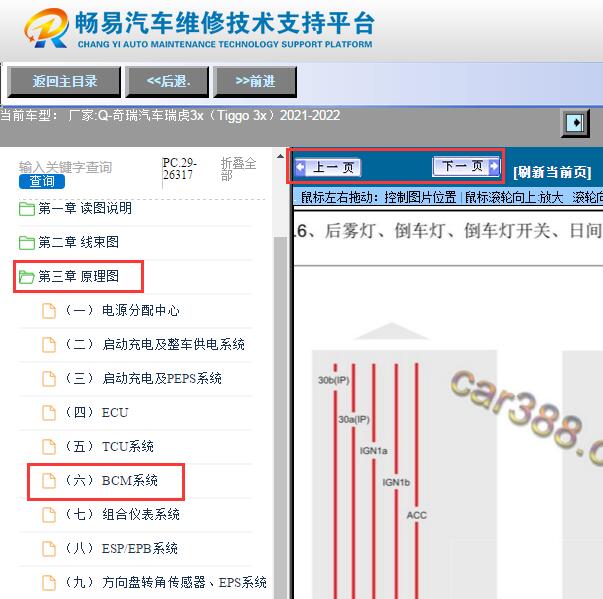
Task: Click the 30a(IP) label in diagram
Action: (354, 419)
